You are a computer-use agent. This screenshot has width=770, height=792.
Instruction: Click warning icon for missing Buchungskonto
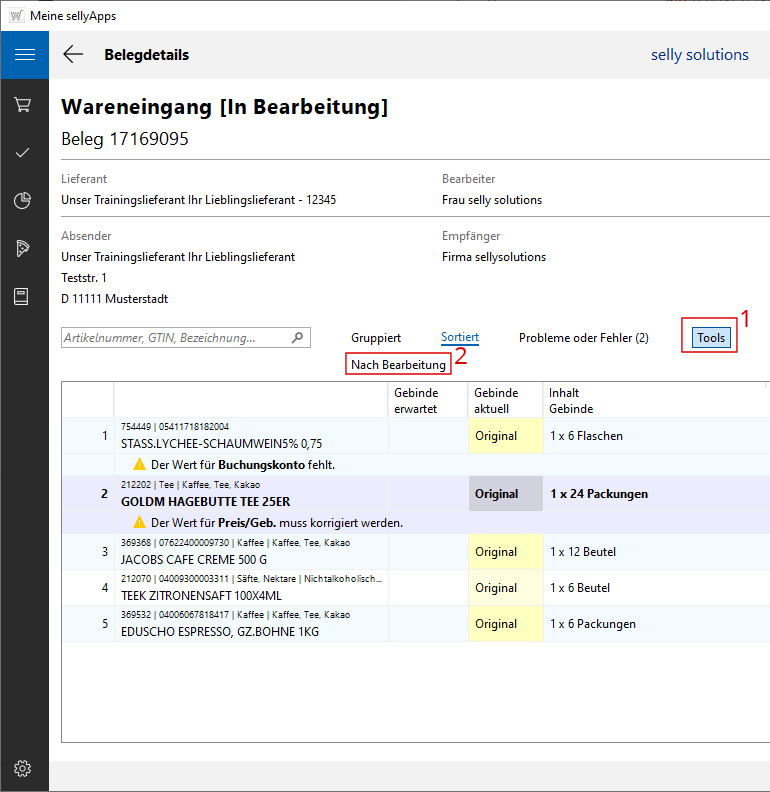(140, 464)
